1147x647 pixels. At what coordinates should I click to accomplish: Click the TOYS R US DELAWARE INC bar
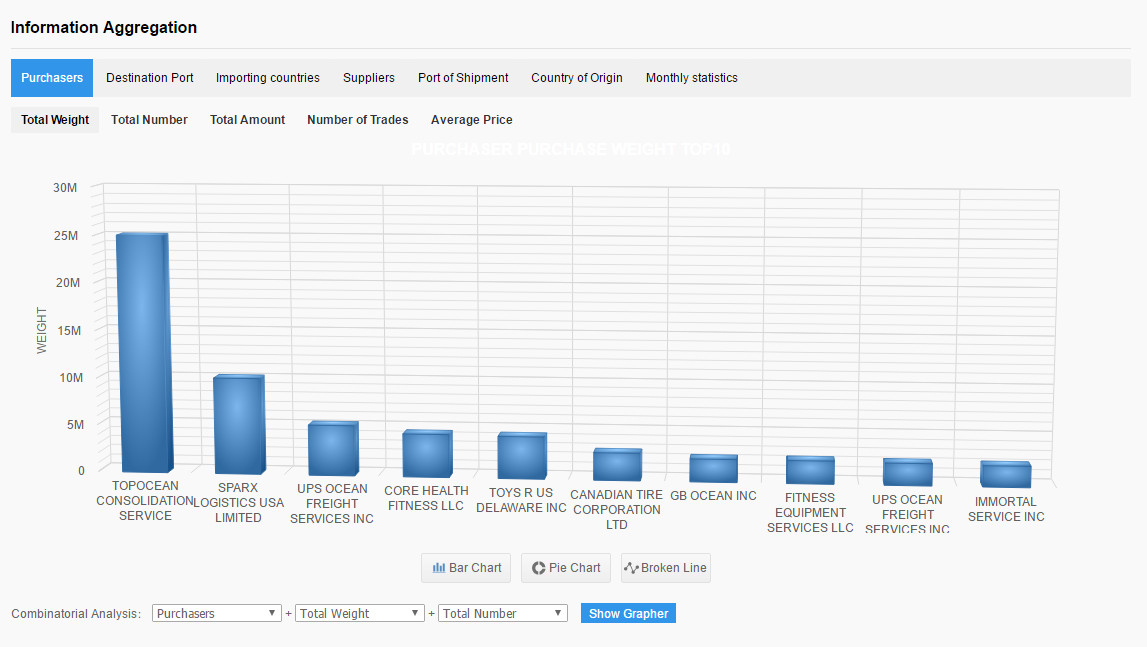coord(522,456)
